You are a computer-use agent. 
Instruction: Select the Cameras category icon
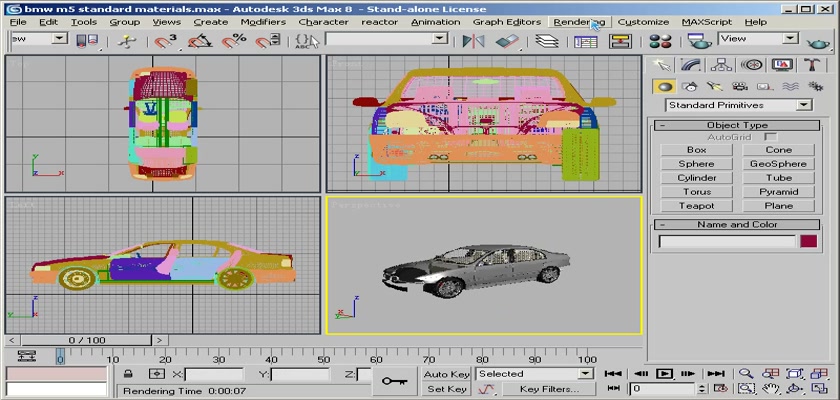(740, 86)
